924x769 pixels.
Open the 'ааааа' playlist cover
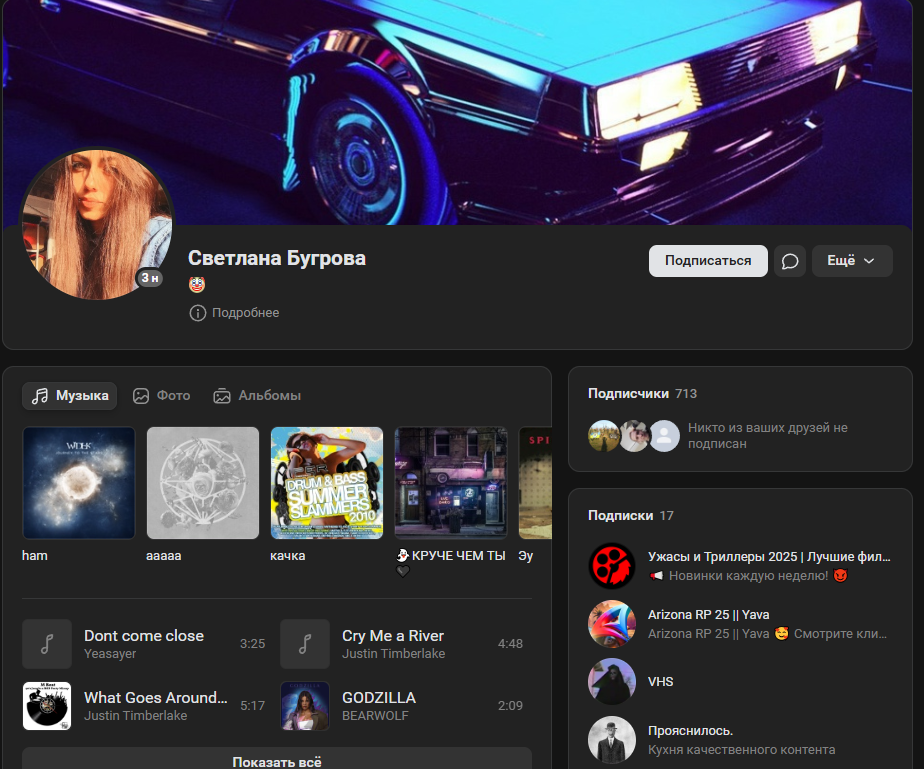203,483
